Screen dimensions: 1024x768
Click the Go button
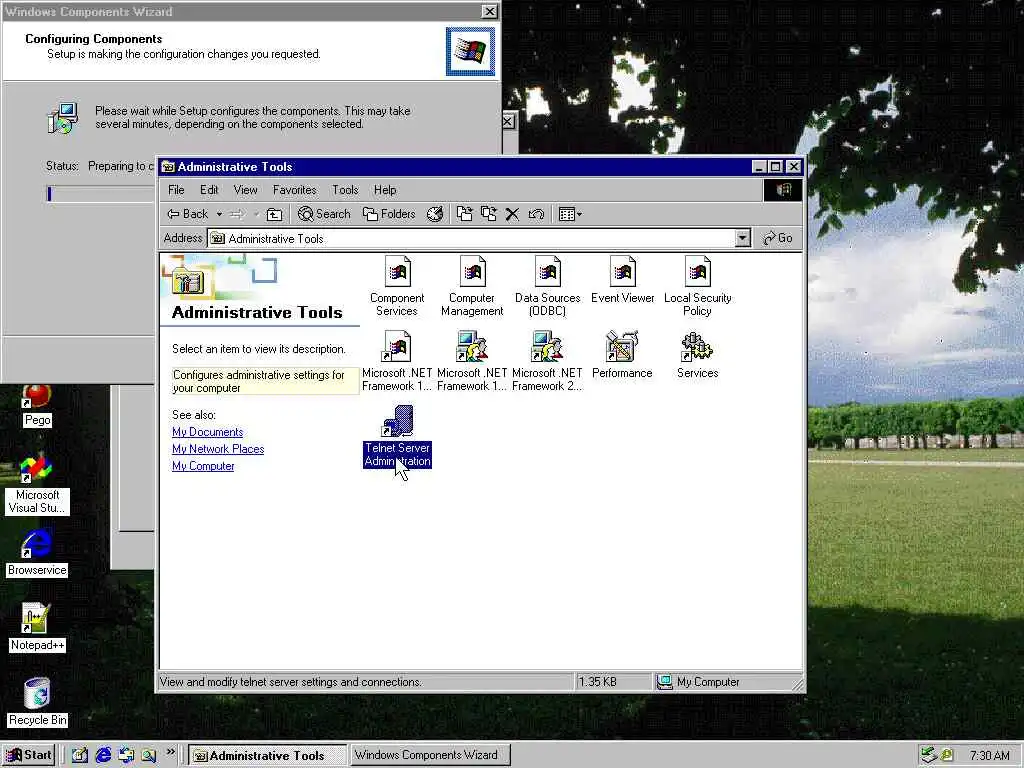tap(778, 238)
